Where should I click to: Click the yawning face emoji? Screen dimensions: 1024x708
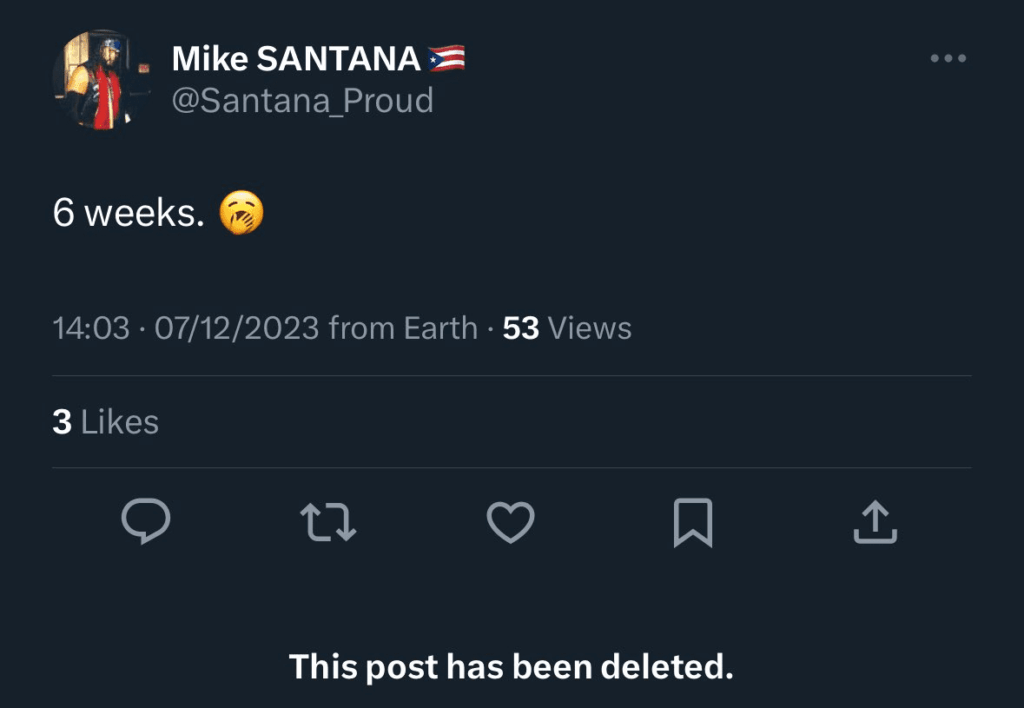click(x=241, y=214)
